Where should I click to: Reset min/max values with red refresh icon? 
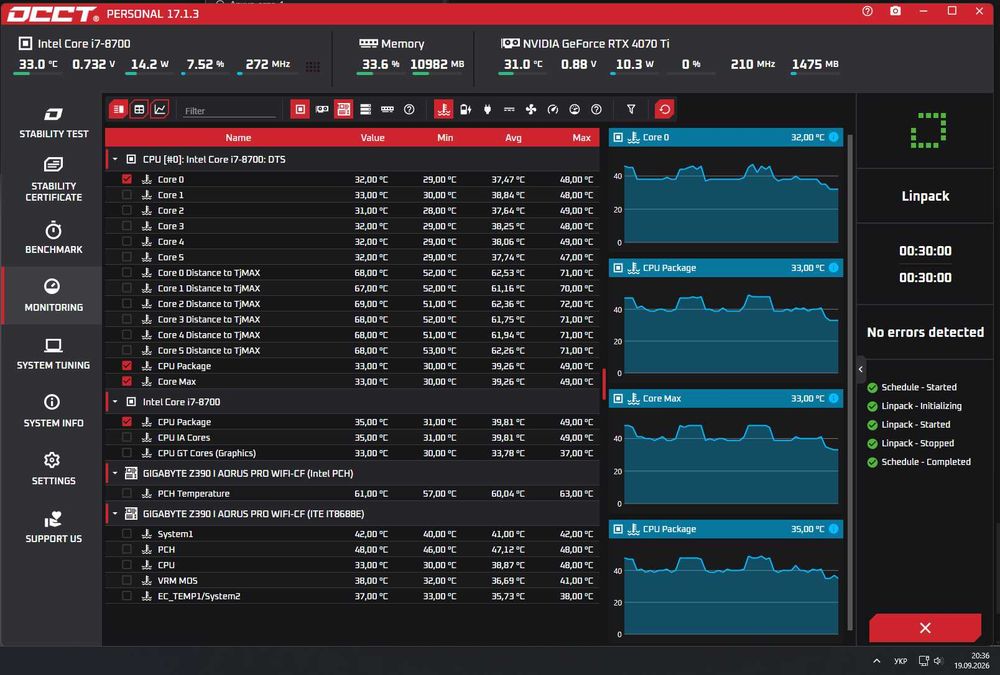point(665,109)
